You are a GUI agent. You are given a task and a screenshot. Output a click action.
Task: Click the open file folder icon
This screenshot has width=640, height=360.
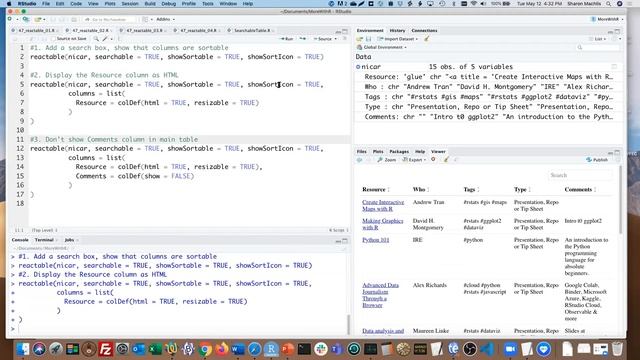coord(38,19)
